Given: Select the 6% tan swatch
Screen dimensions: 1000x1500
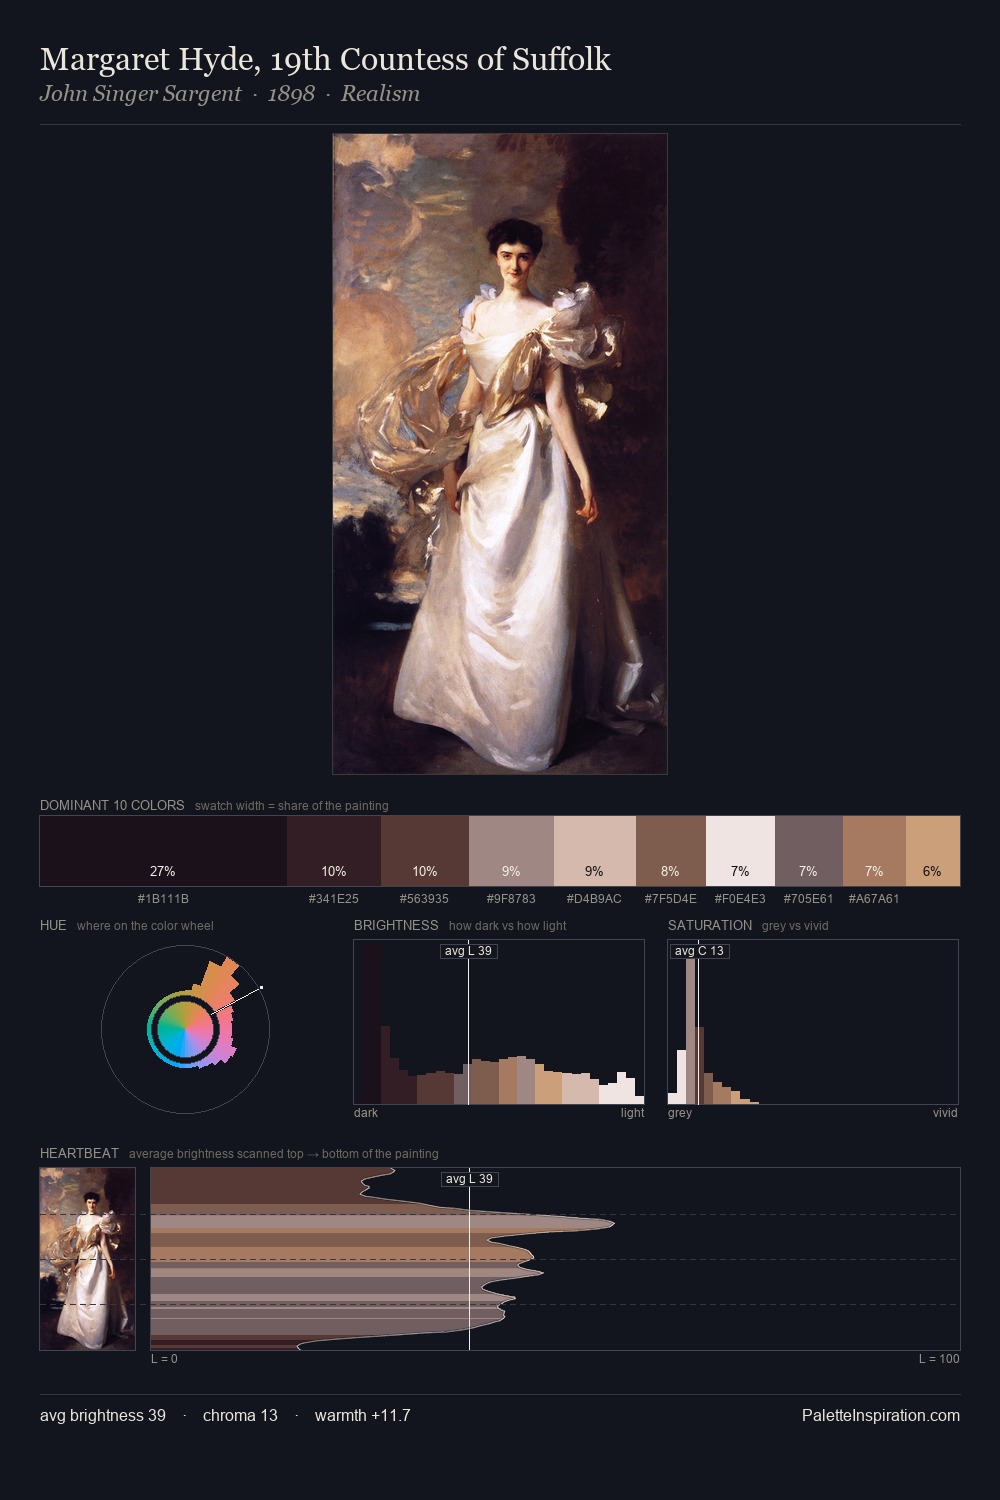Looking at the screenshot, I should (933, 851).
